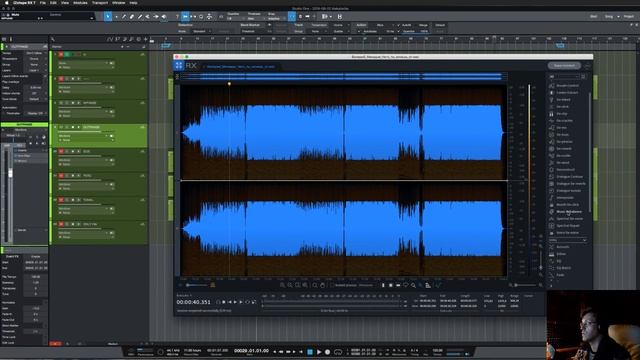Open the Azimuth utility module

(562, 247)
